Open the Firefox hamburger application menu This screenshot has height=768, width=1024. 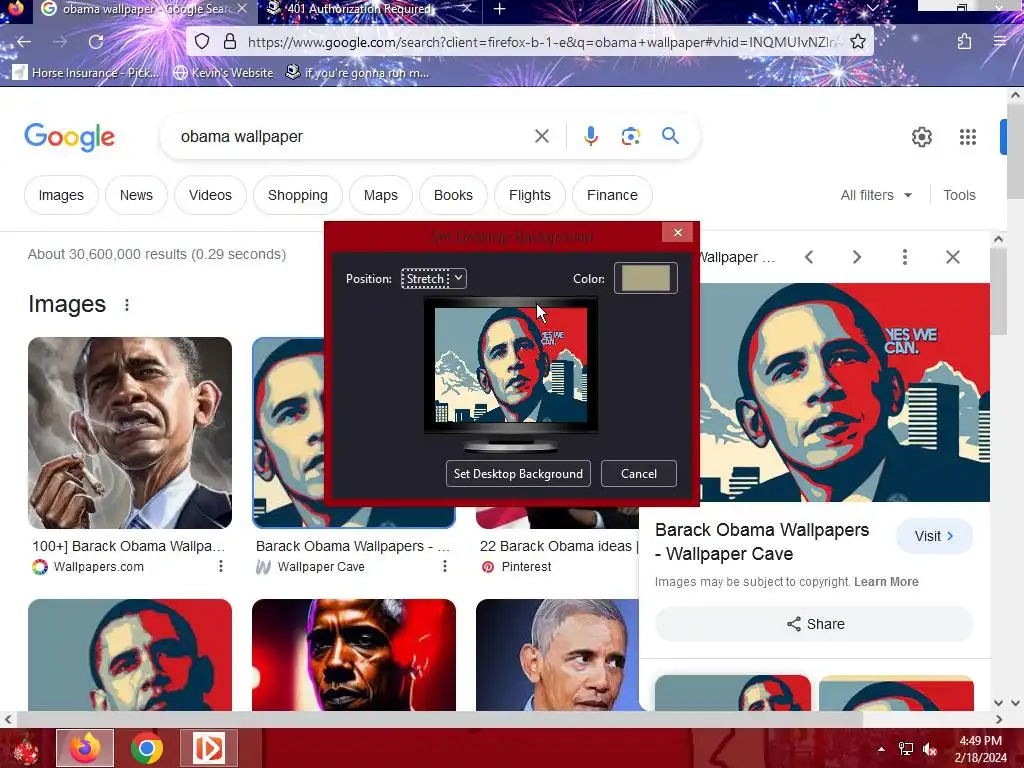pyautogui.click(x=1000, y=42)
